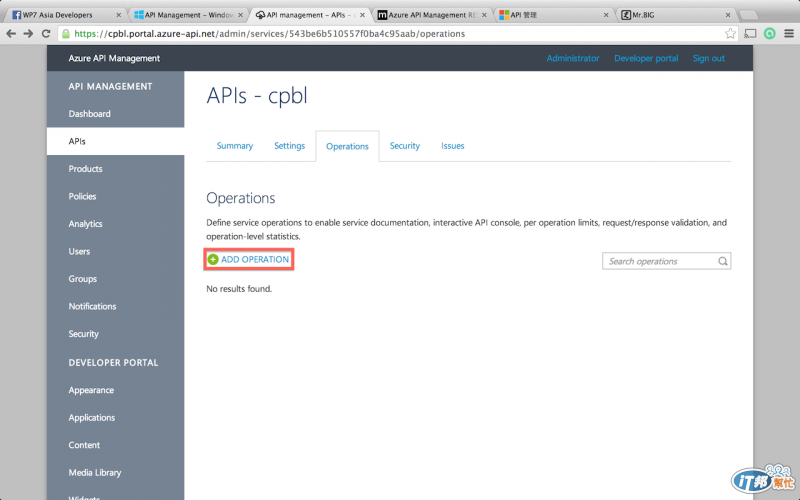Close the Mr.BIG browser tab
The image size is (800, 500).
(x=728, y=15)
